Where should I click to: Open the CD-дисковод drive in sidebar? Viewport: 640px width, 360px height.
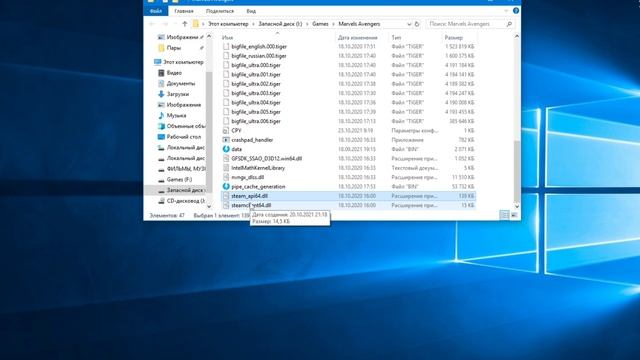(186, 200)
